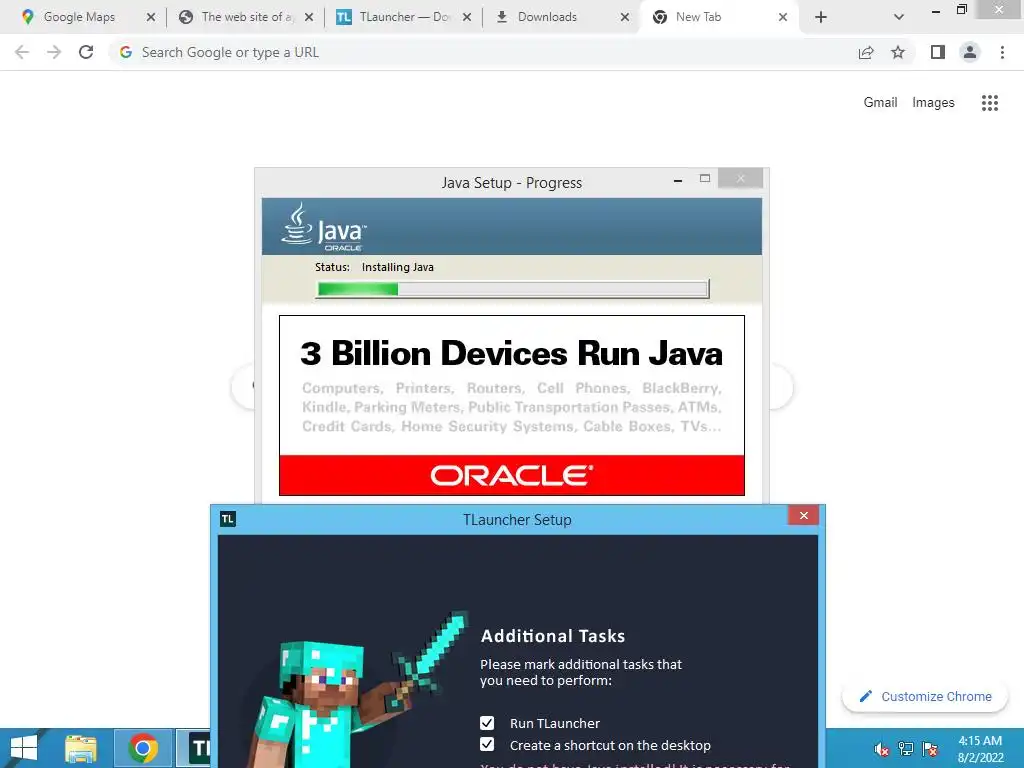Go forward in Chrome
The width and height of the screenshot is (1024, 768).
(x=54, y=52)
